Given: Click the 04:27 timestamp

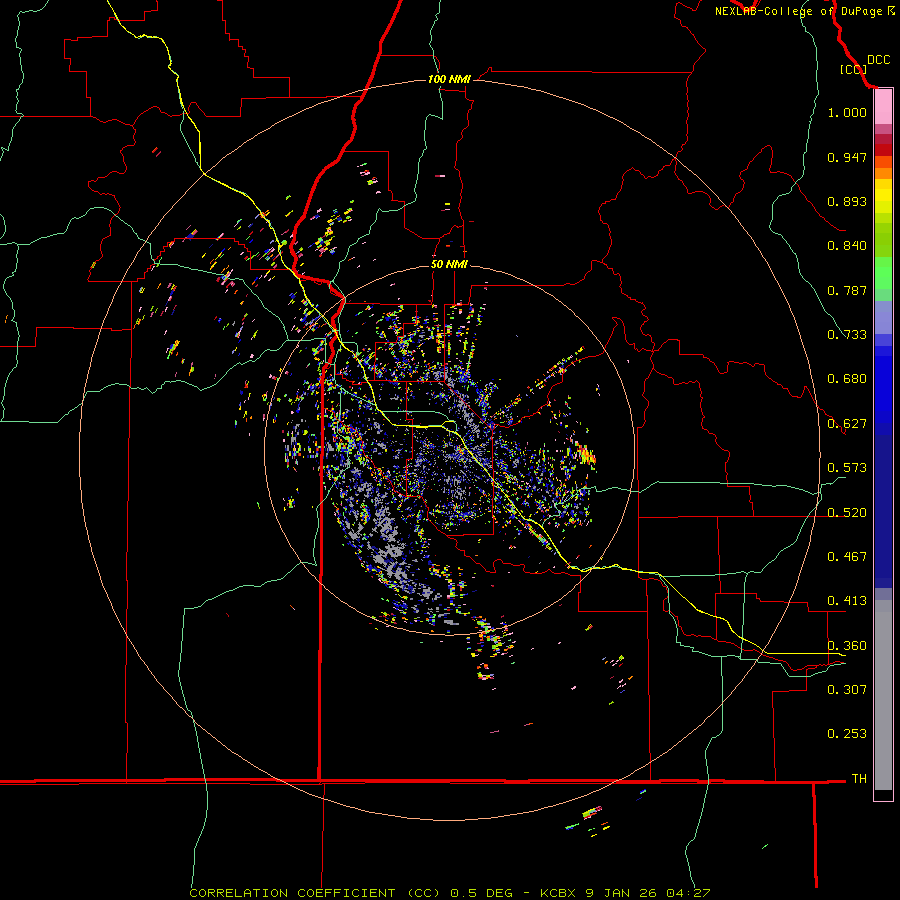Looking at the screenshot, I should click(688, 893).
